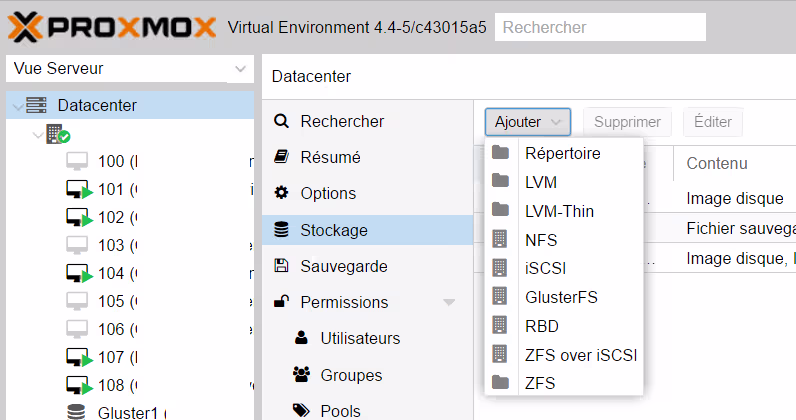The width and height of the screenshot is (796, 420).
Task: Select ZFS over iSCSI storage type
Action: [580, 354]
